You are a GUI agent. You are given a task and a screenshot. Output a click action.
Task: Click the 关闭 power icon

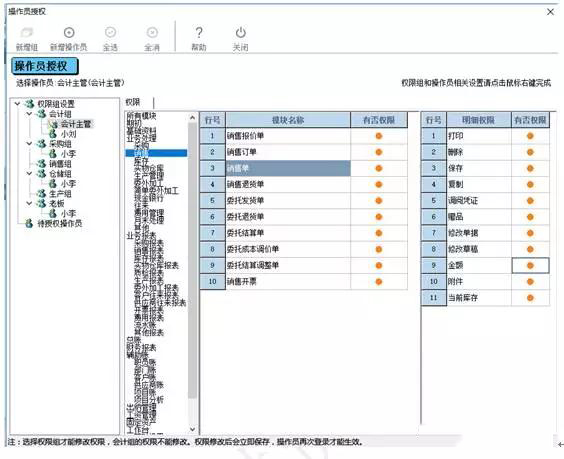(x=240, y=33)
